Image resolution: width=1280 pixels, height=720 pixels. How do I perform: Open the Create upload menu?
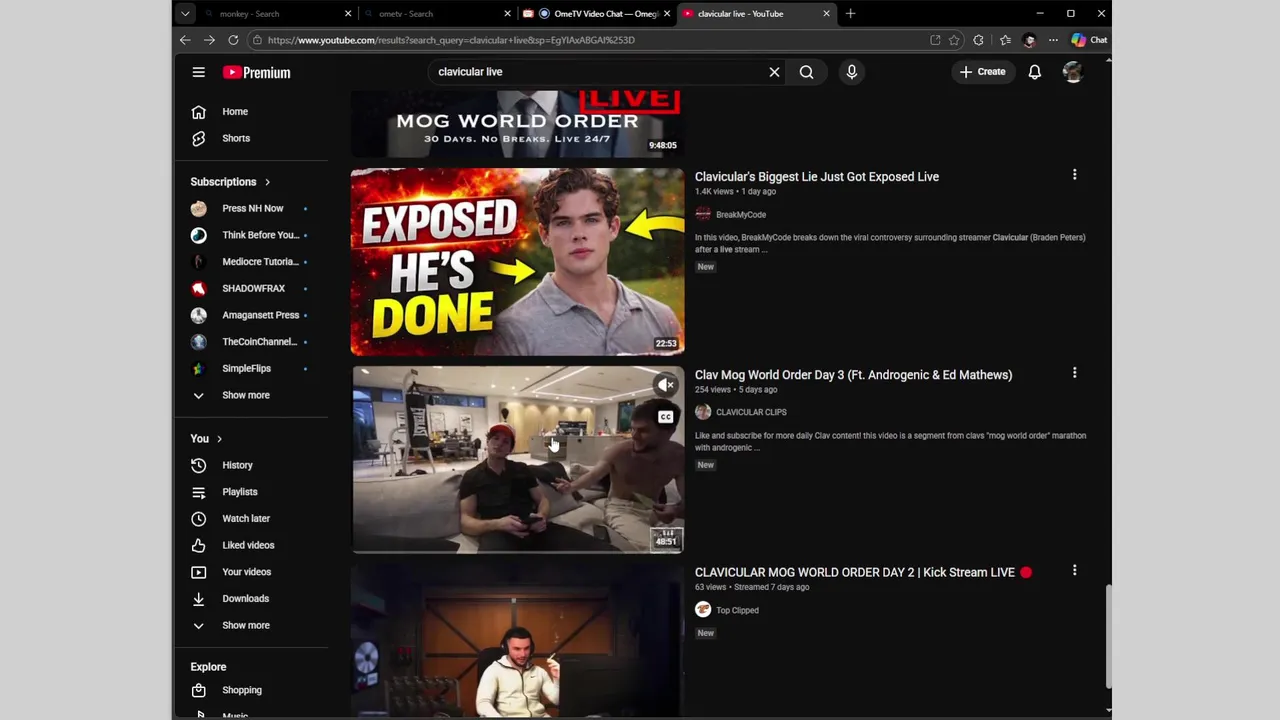pyautogui.click(x=983, y=72)
